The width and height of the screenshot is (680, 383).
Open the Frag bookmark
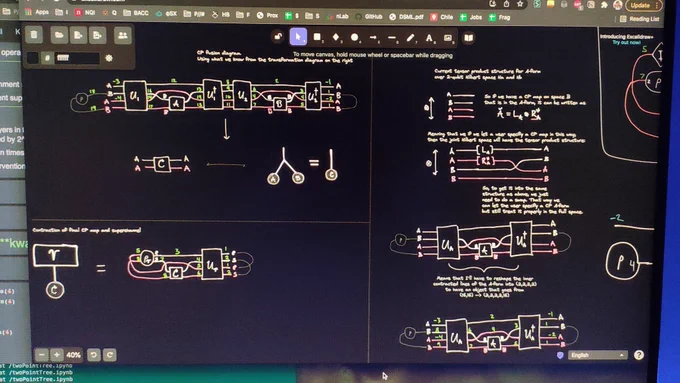click(x=500, y=17)
